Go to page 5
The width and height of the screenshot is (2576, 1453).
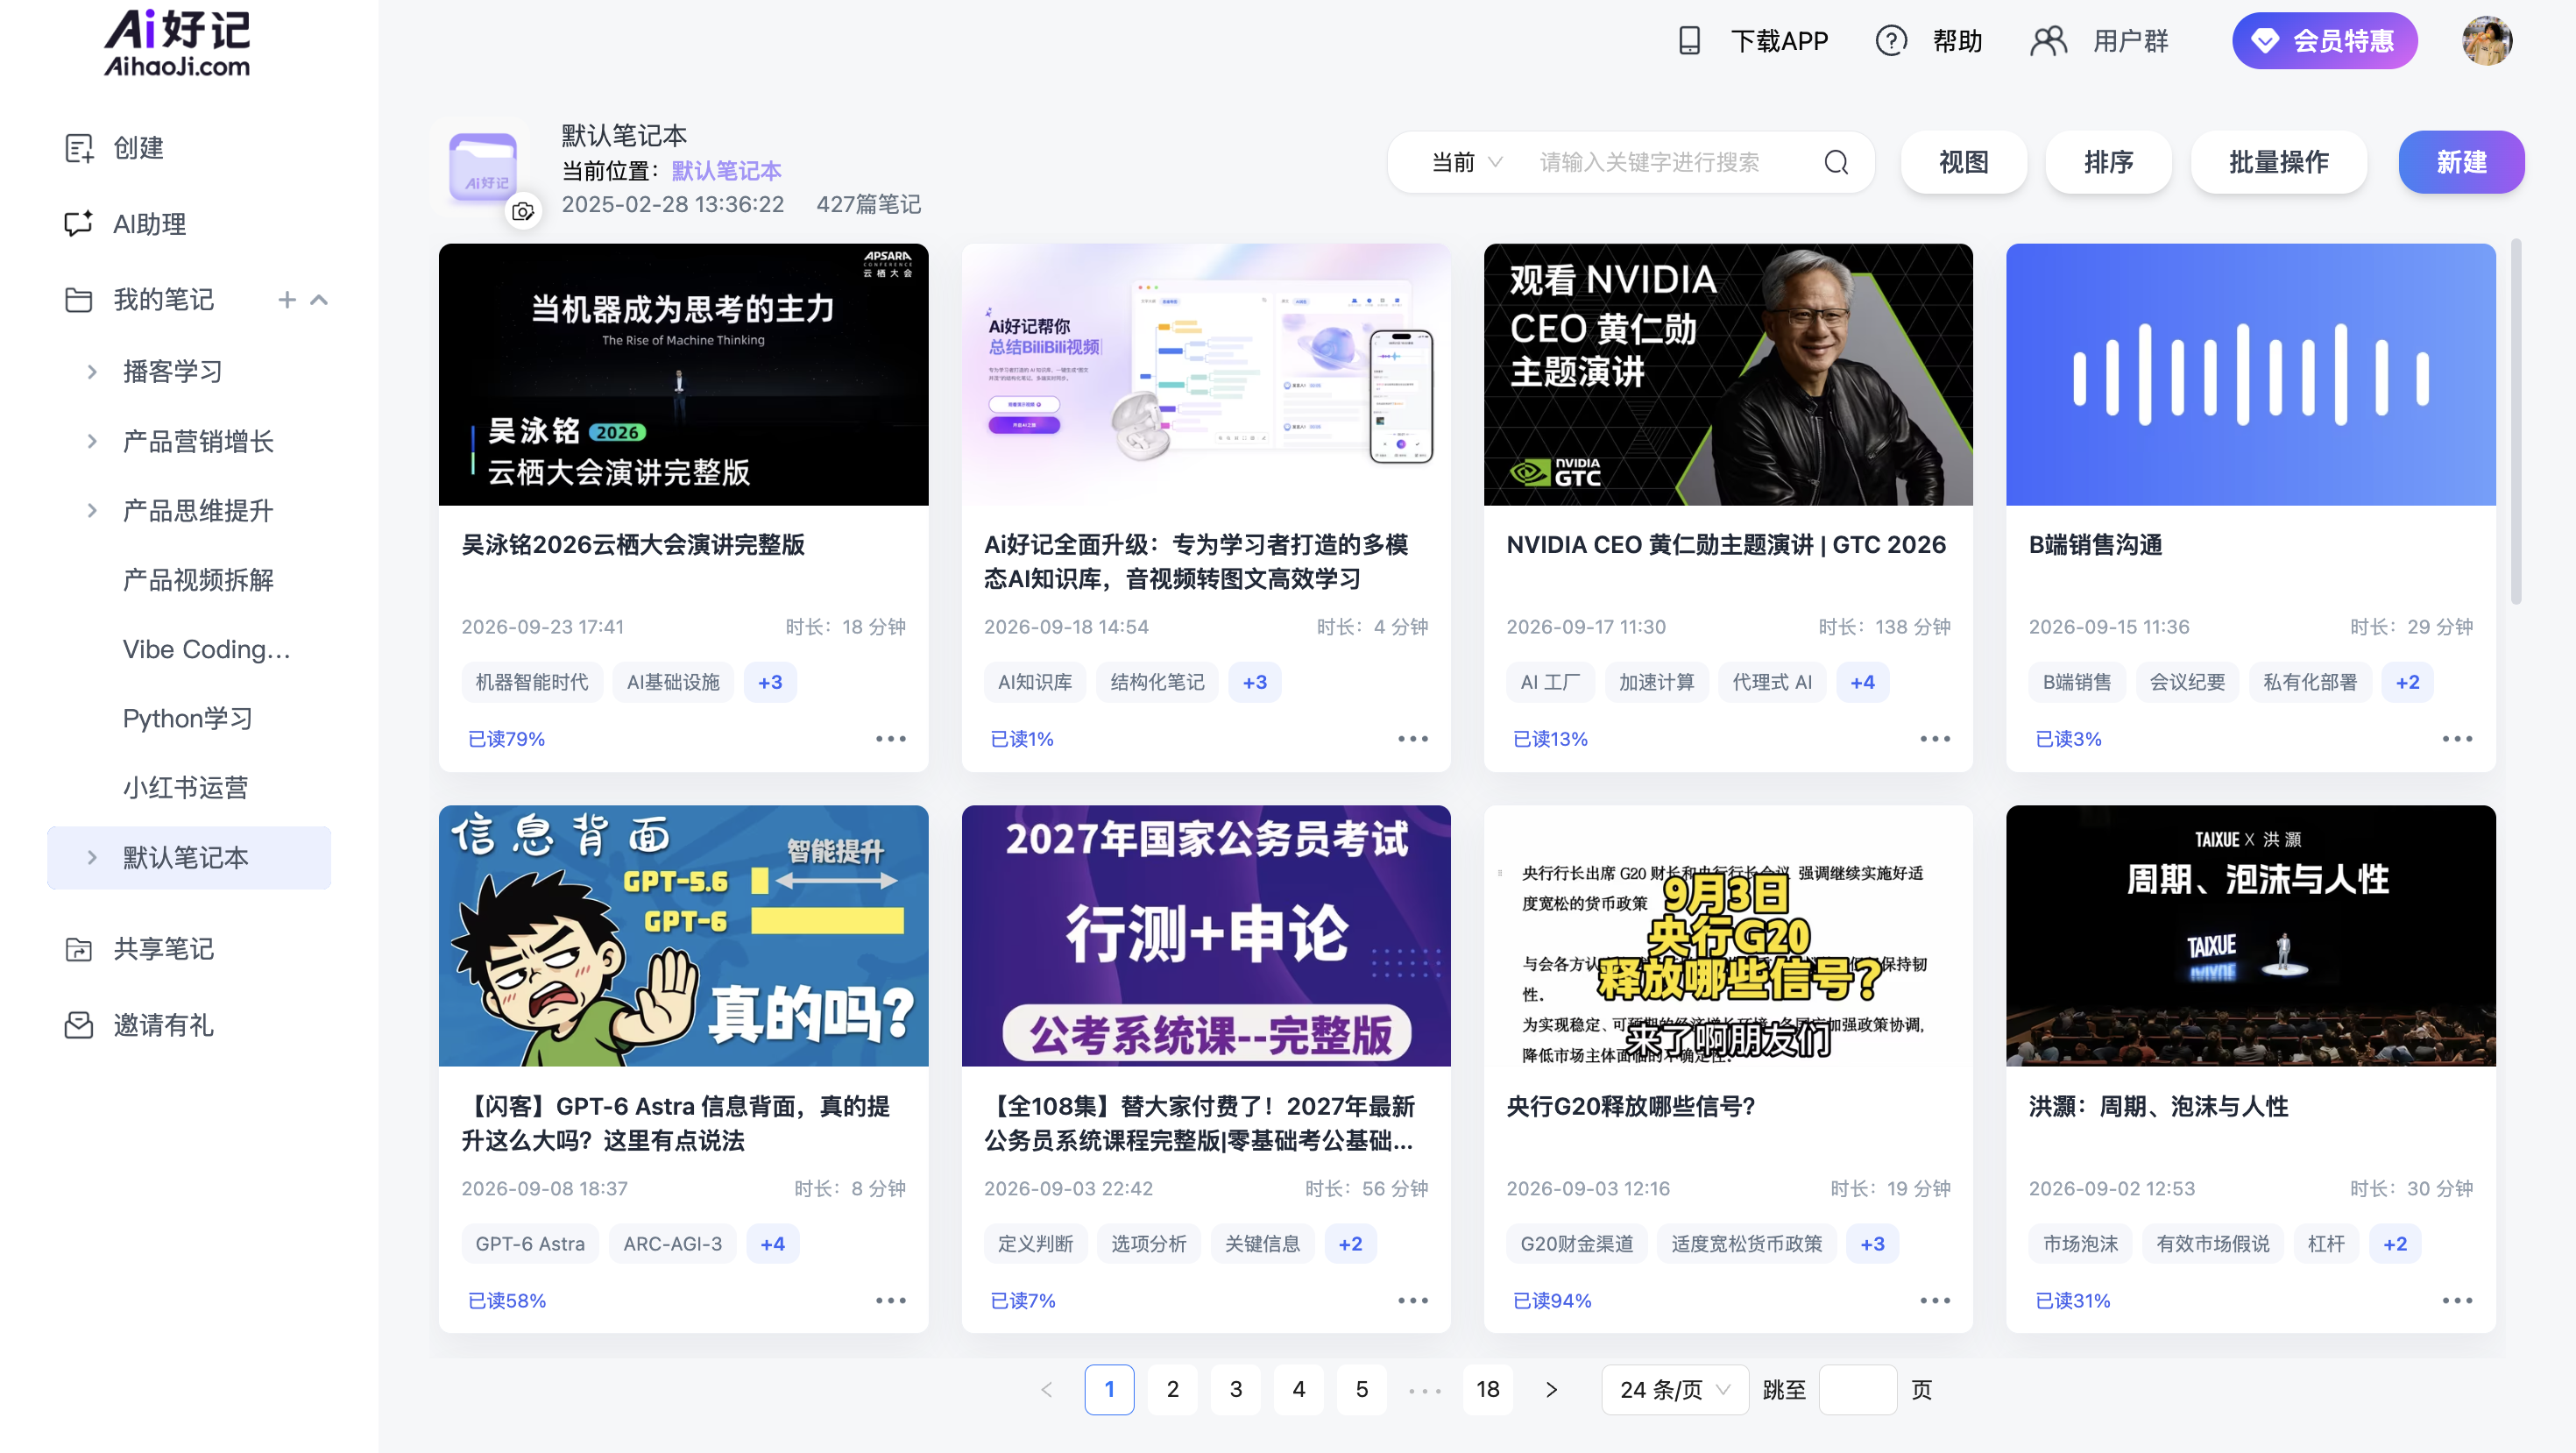pyautogui.click(x=1361, y=1389)
